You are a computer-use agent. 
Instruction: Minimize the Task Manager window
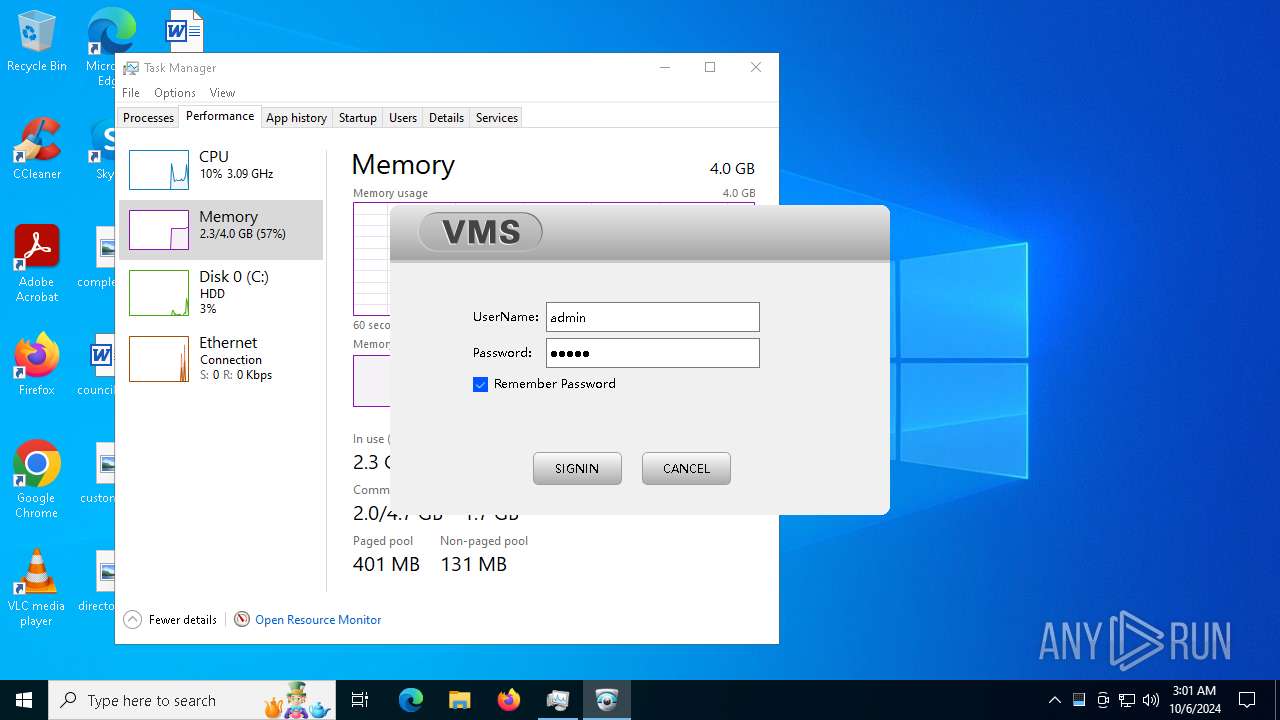click(x=666, y=67)
